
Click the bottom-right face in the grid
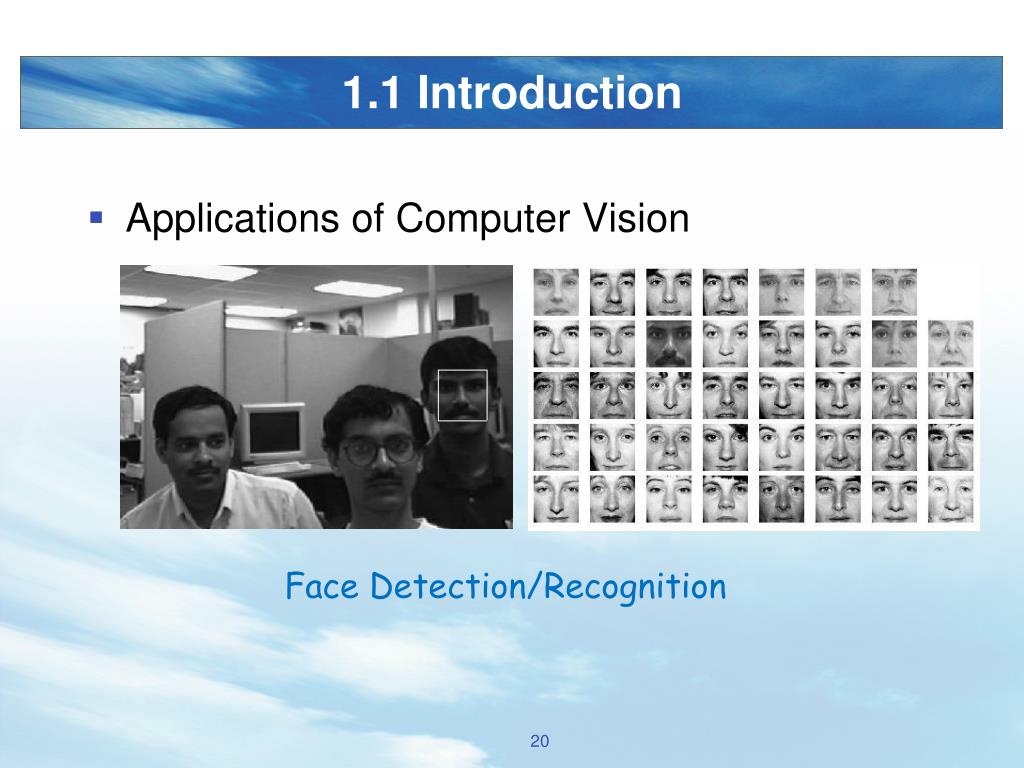(x=950, y=500)
